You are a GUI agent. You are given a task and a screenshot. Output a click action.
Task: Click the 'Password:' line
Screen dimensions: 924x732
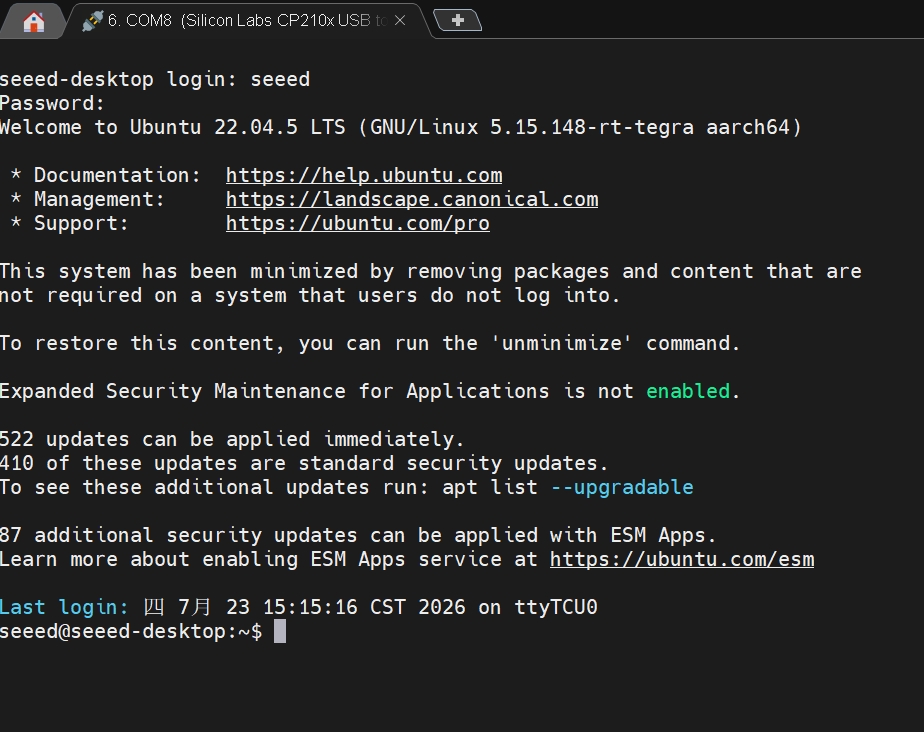(x=52, y=104)
